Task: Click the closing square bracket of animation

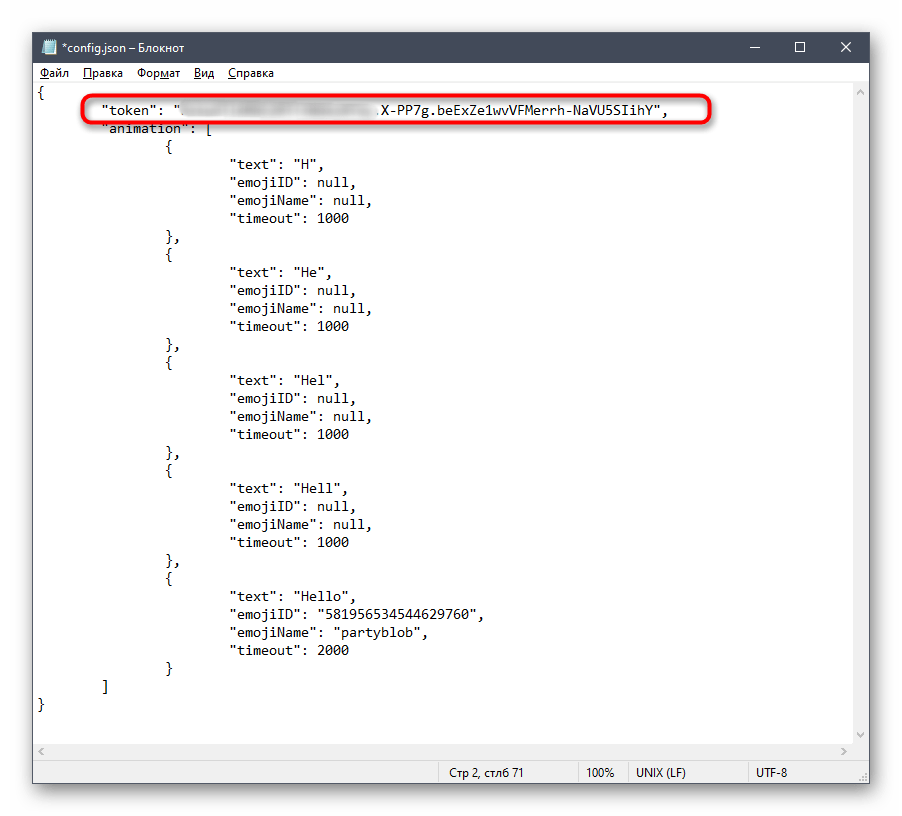Action: 105,687
